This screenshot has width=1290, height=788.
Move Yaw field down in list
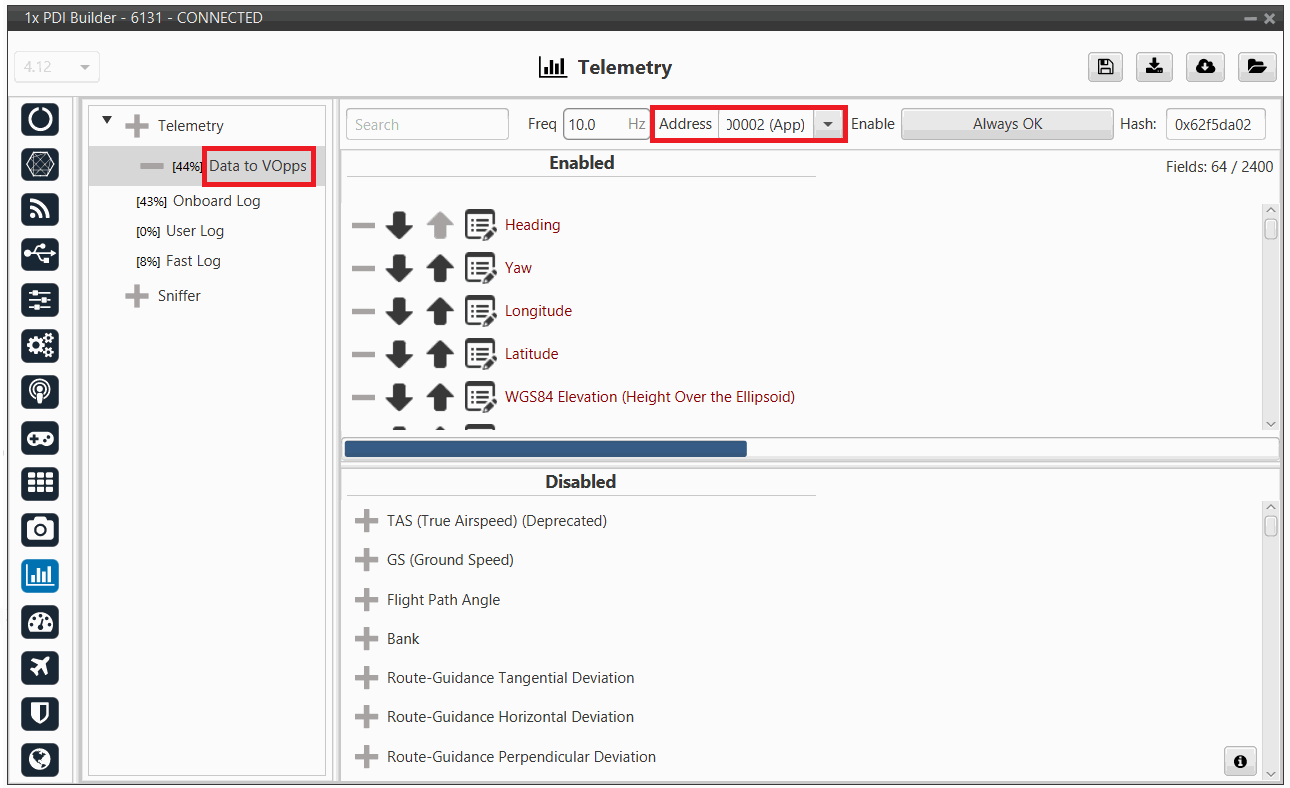[399, 268]
